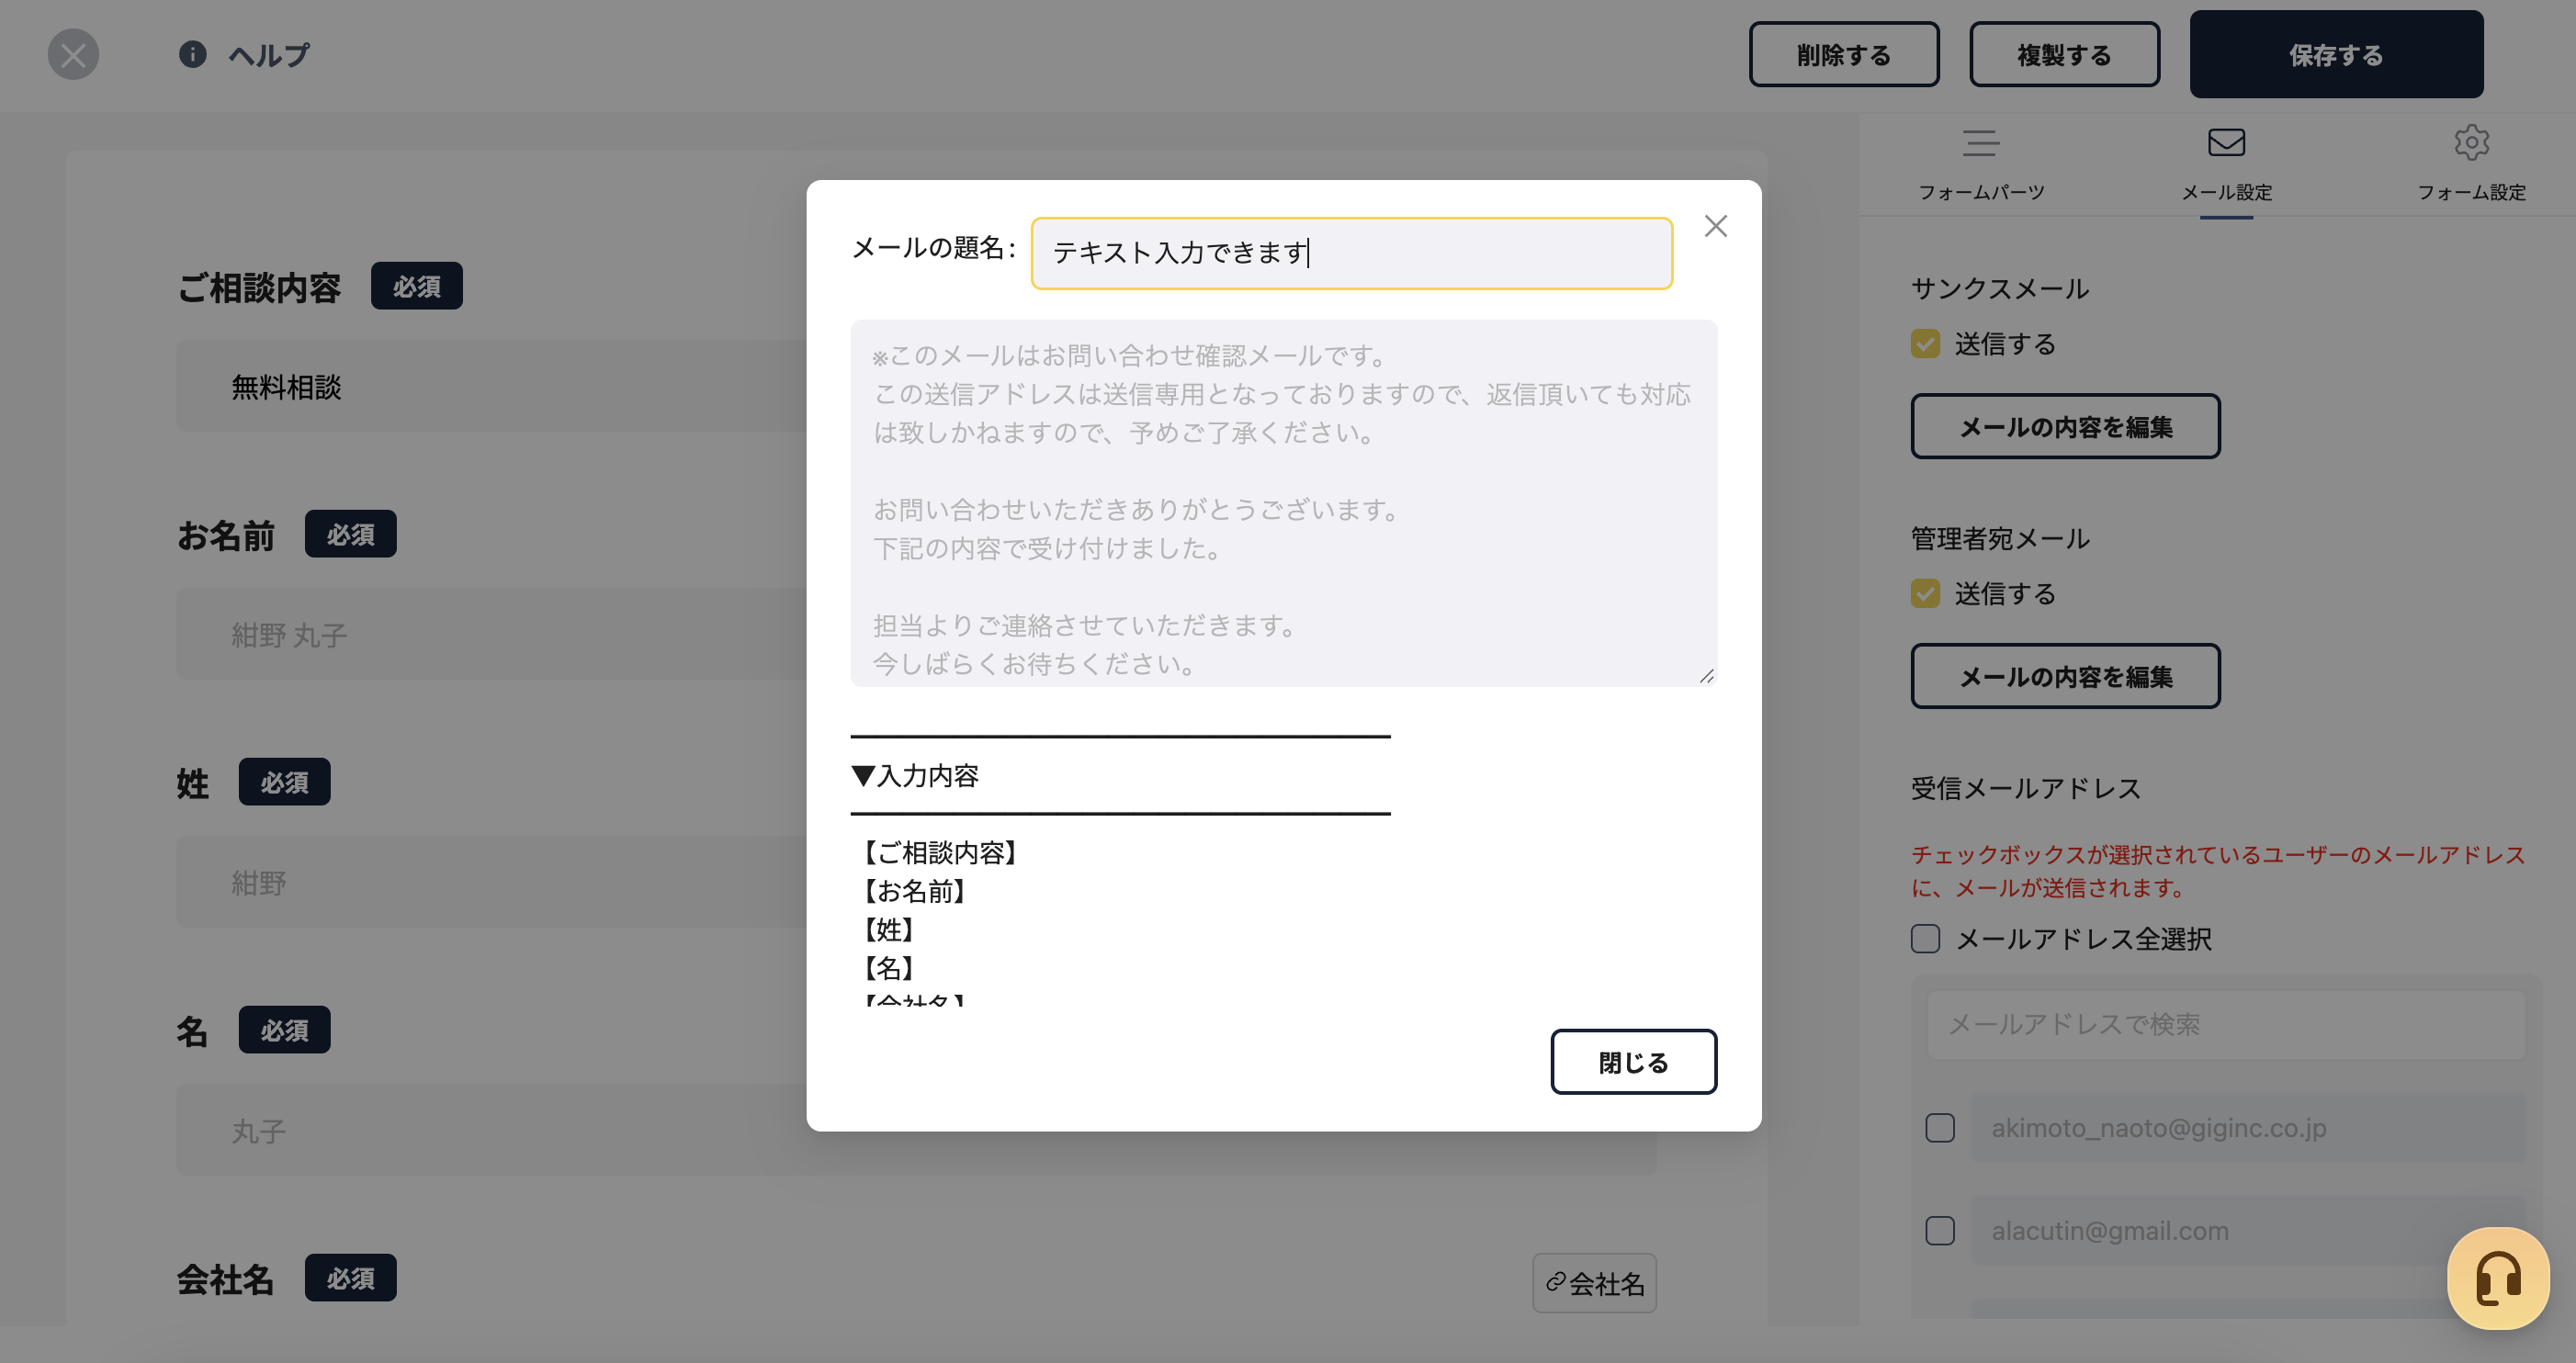The height and width of the screenshot is (1363, 2576).
Task: Edit the 管理者宛メール mail content
Action: click(2065, 677)
